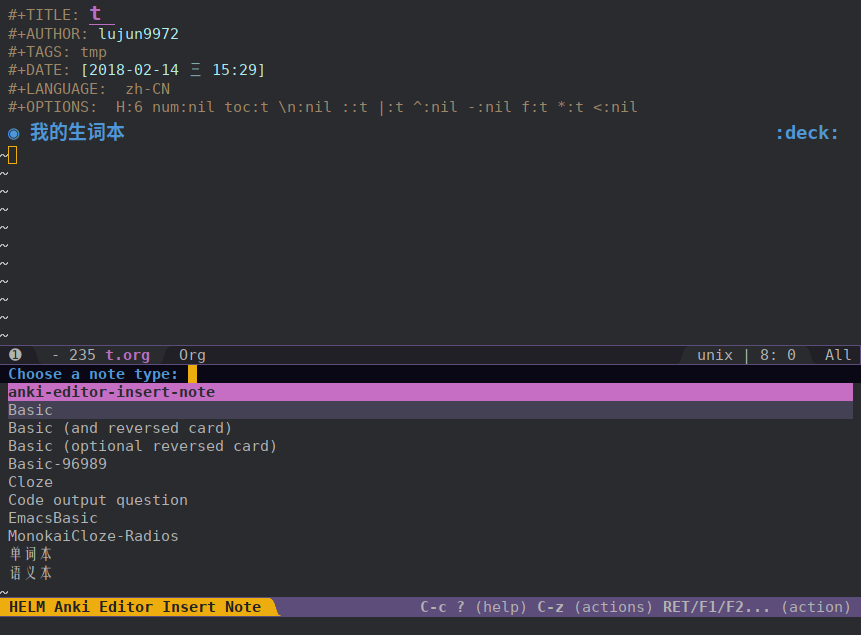Select the highlighted anki-editor-insert-note candidate
This screenshot has width=861, height=635.
tap(111, 391)
